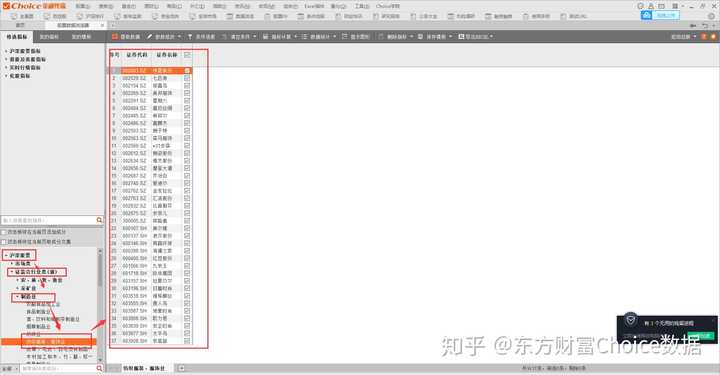720x375 pixels.
Task: Open the Choice学院 menu
Action: point(388,6)
